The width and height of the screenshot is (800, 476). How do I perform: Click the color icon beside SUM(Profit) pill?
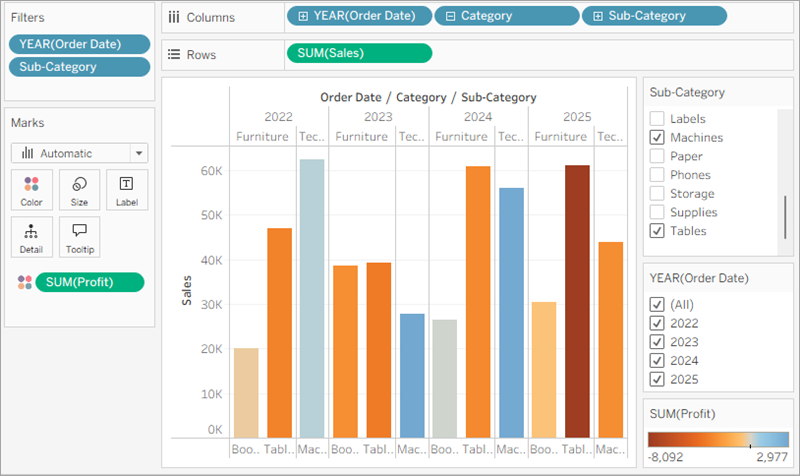coord(24,283)
